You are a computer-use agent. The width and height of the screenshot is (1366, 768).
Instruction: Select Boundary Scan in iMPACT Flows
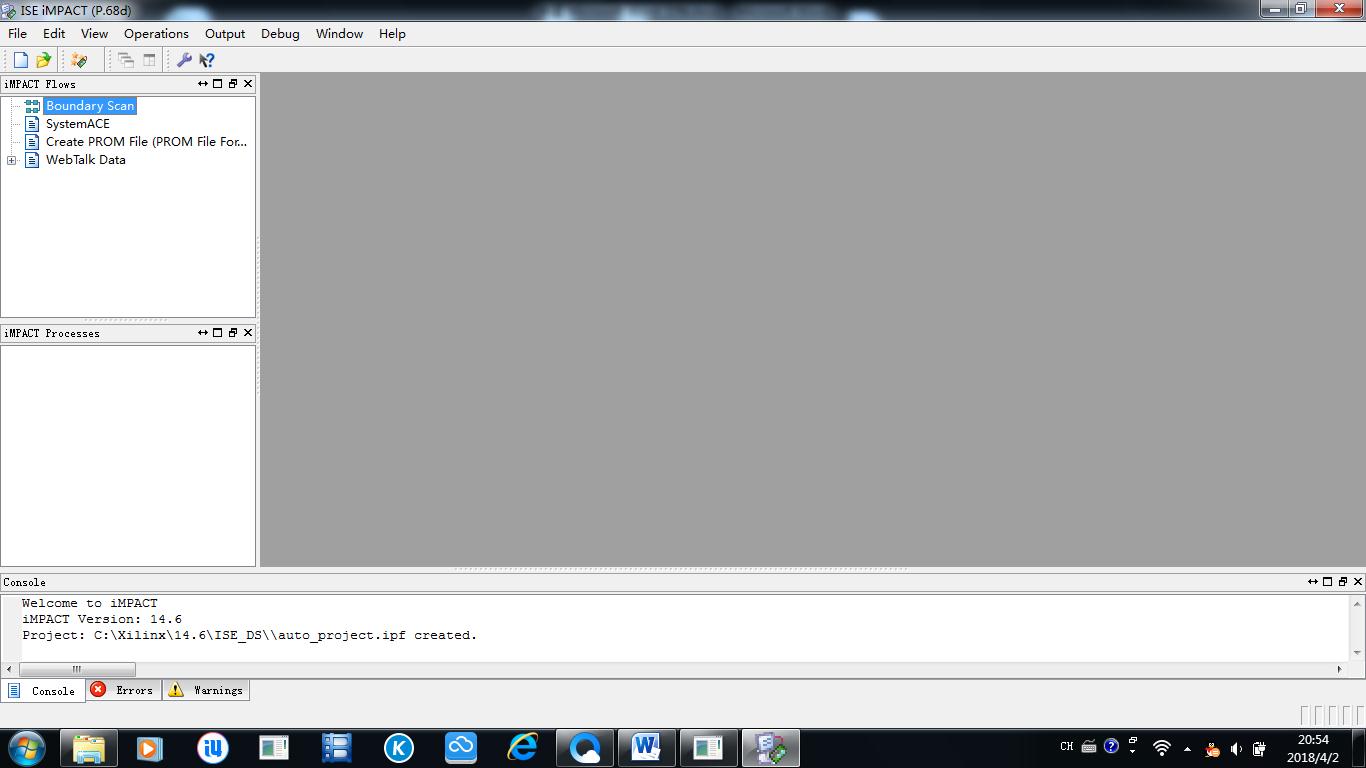click(89, 106)
